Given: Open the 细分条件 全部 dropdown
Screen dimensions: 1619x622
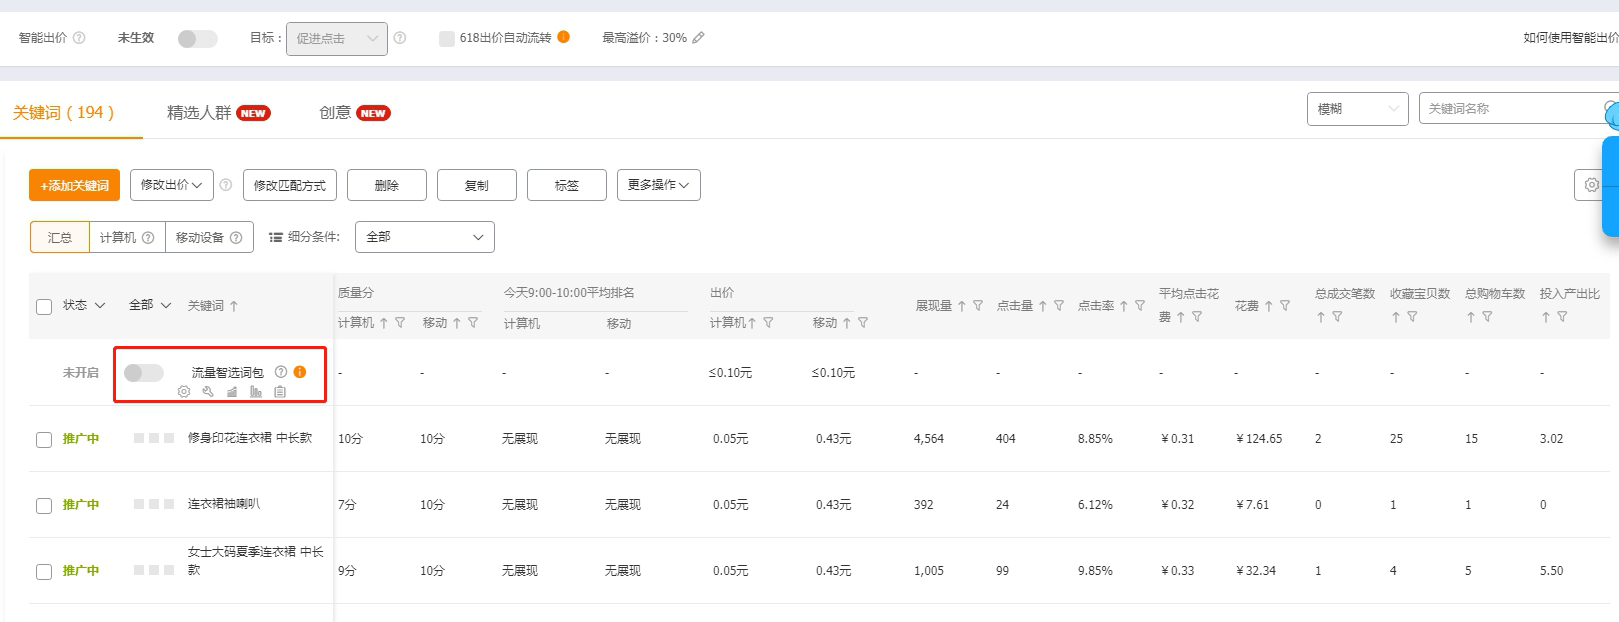Looking at the screenshot, I should (x=424, y=237).
